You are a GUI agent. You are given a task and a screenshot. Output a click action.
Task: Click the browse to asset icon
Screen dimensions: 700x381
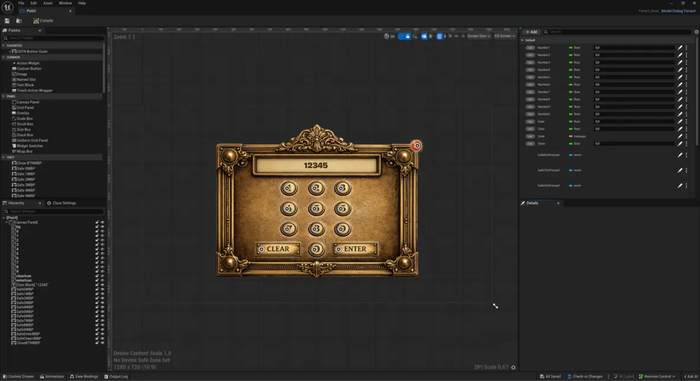pos(19,21)
